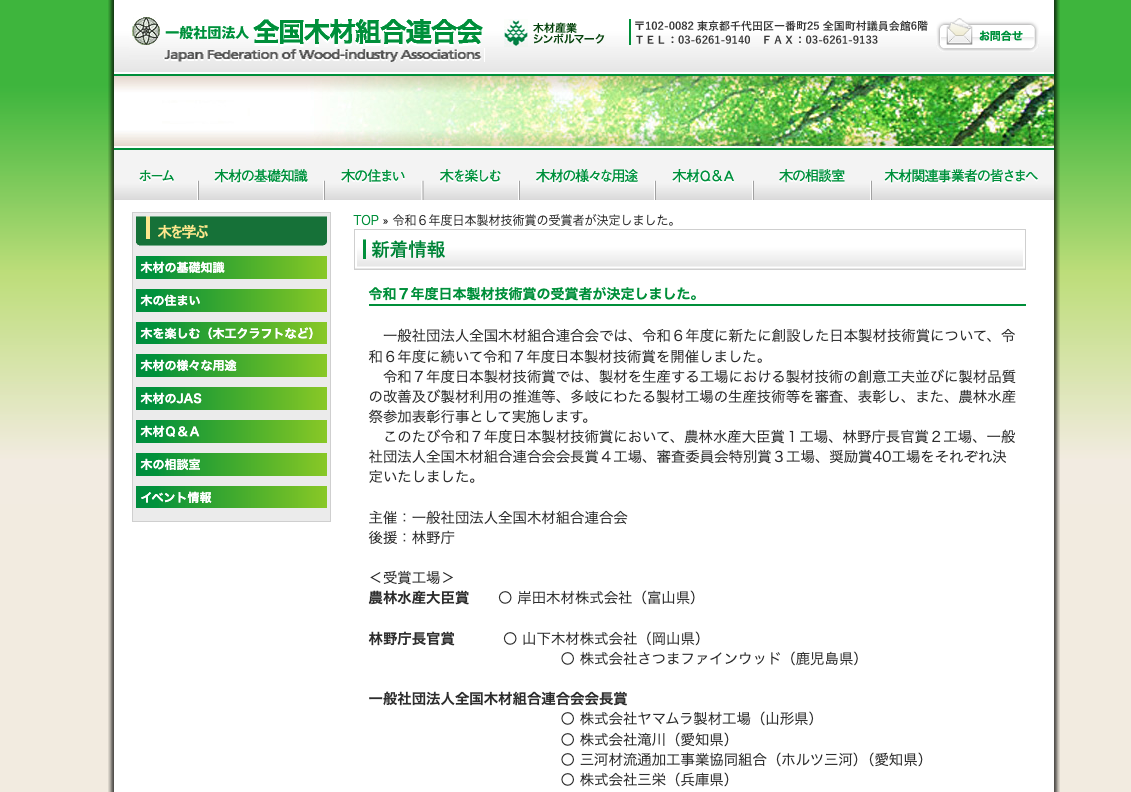This screenshot has width=1131, height=792.
Task: Go to 木の住まい top menu
Action: 373,176
